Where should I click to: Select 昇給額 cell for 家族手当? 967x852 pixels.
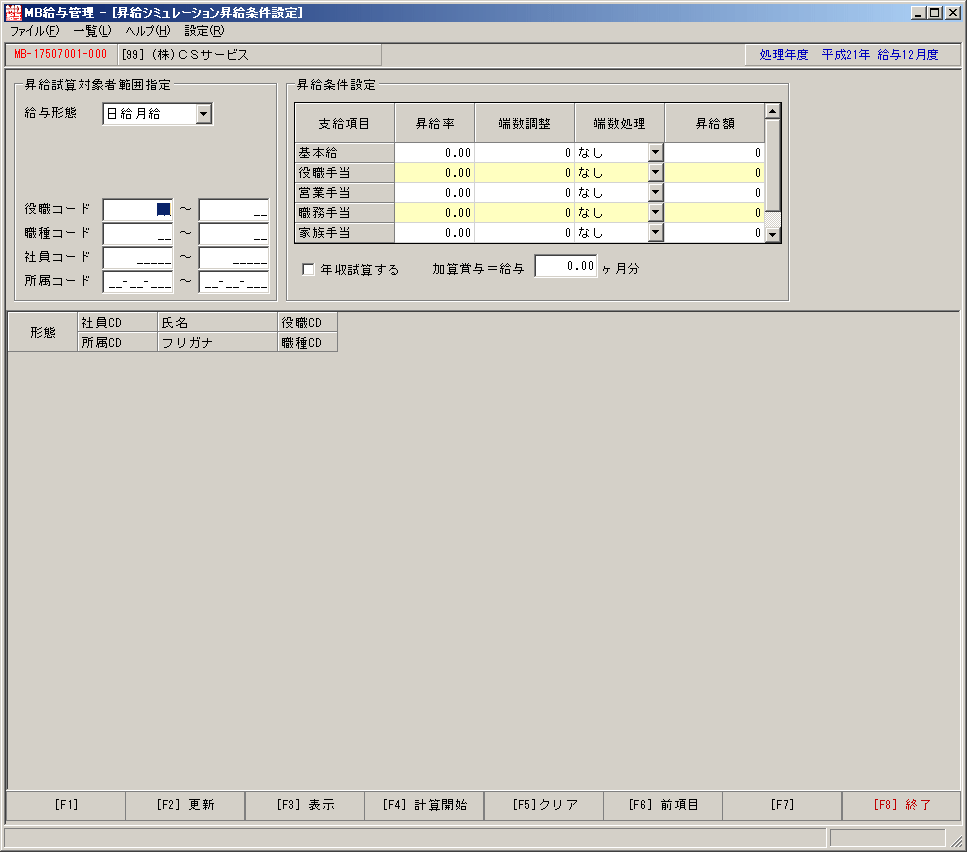tap(714, 232)
